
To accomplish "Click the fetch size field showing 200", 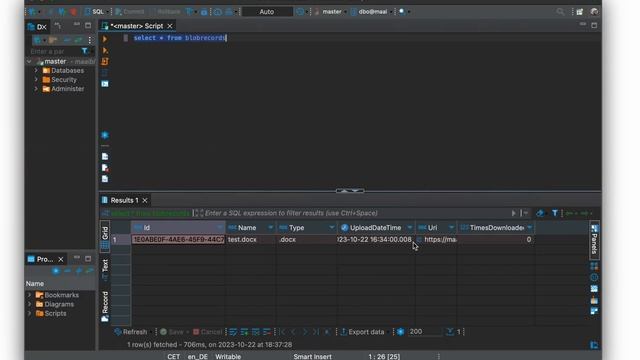I will pos(425,332).
